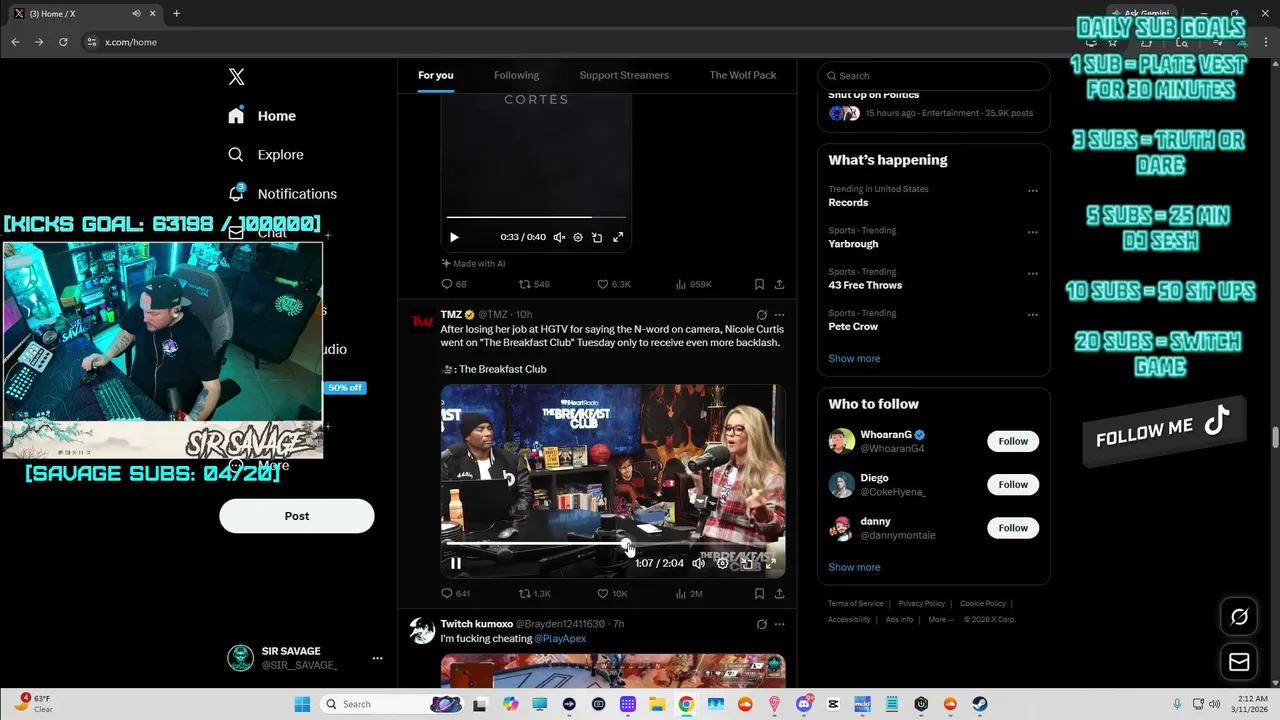Open Discord from the taskbar

[804, 704]
